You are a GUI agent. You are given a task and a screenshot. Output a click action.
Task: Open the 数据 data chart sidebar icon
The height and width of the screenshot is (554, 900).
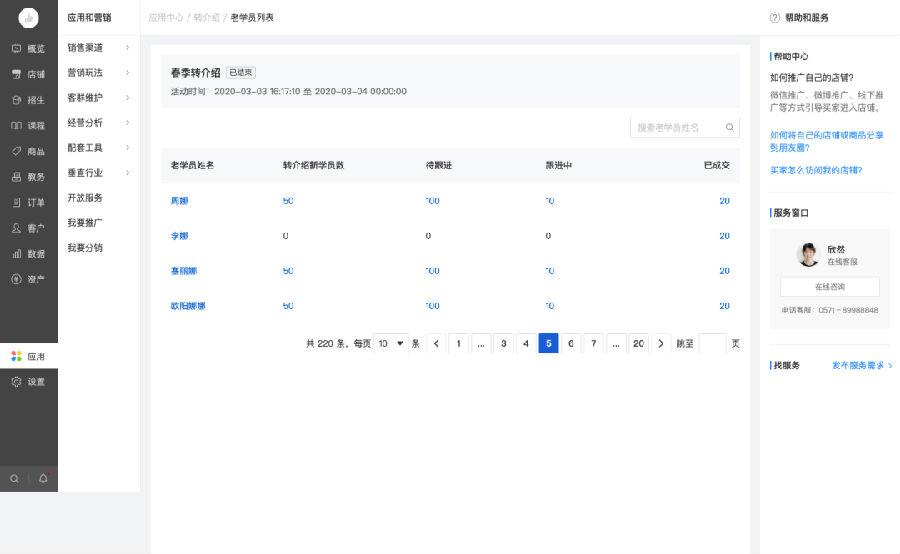point(17,253)
